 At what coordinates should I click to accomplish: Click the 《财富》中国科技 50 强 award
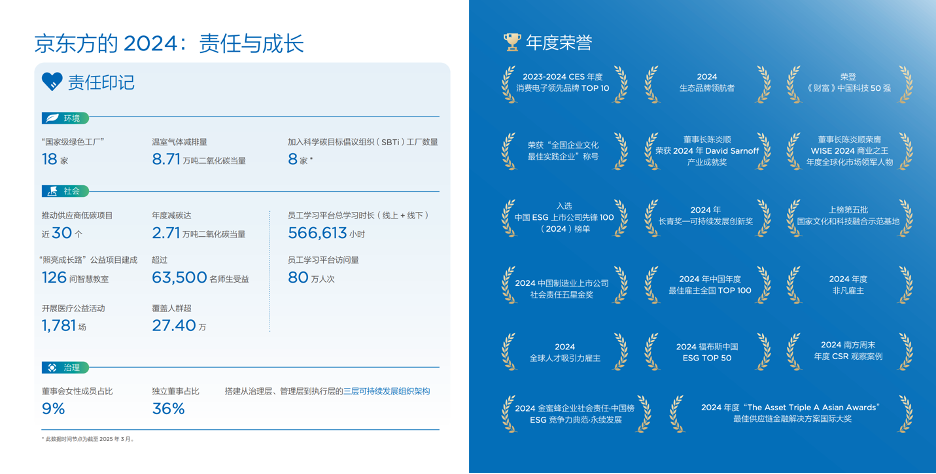click(848, 82)
